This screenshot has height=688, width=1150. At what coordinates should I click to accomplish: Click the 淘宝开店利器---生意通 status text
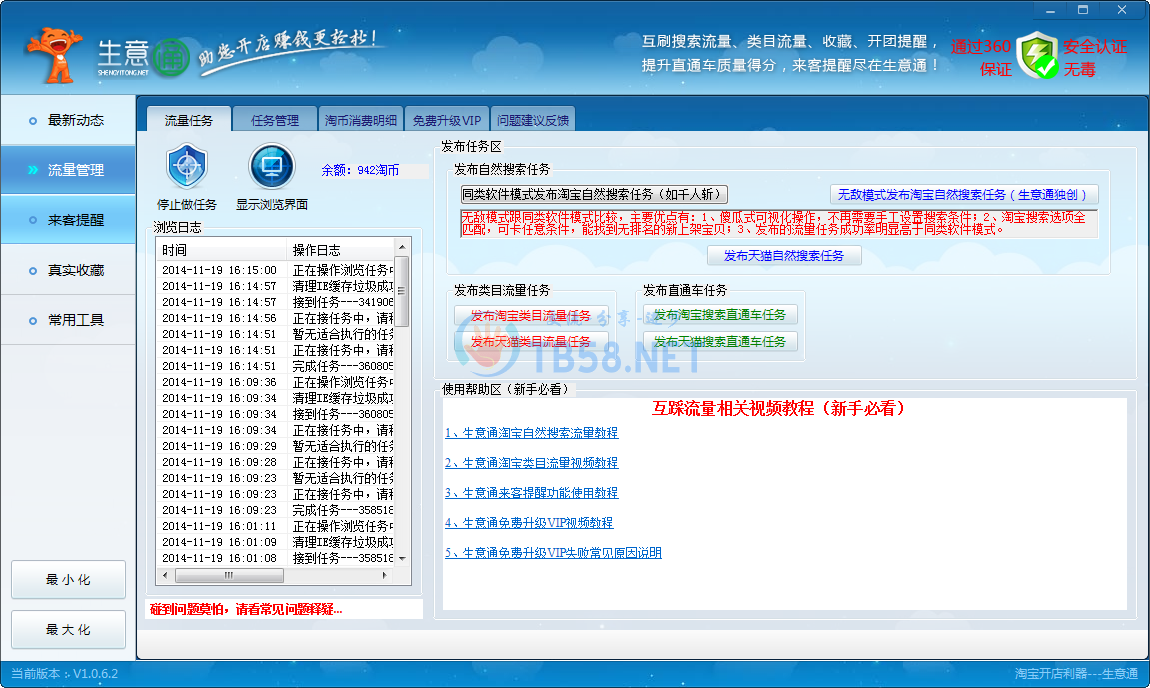(1076, 673)
